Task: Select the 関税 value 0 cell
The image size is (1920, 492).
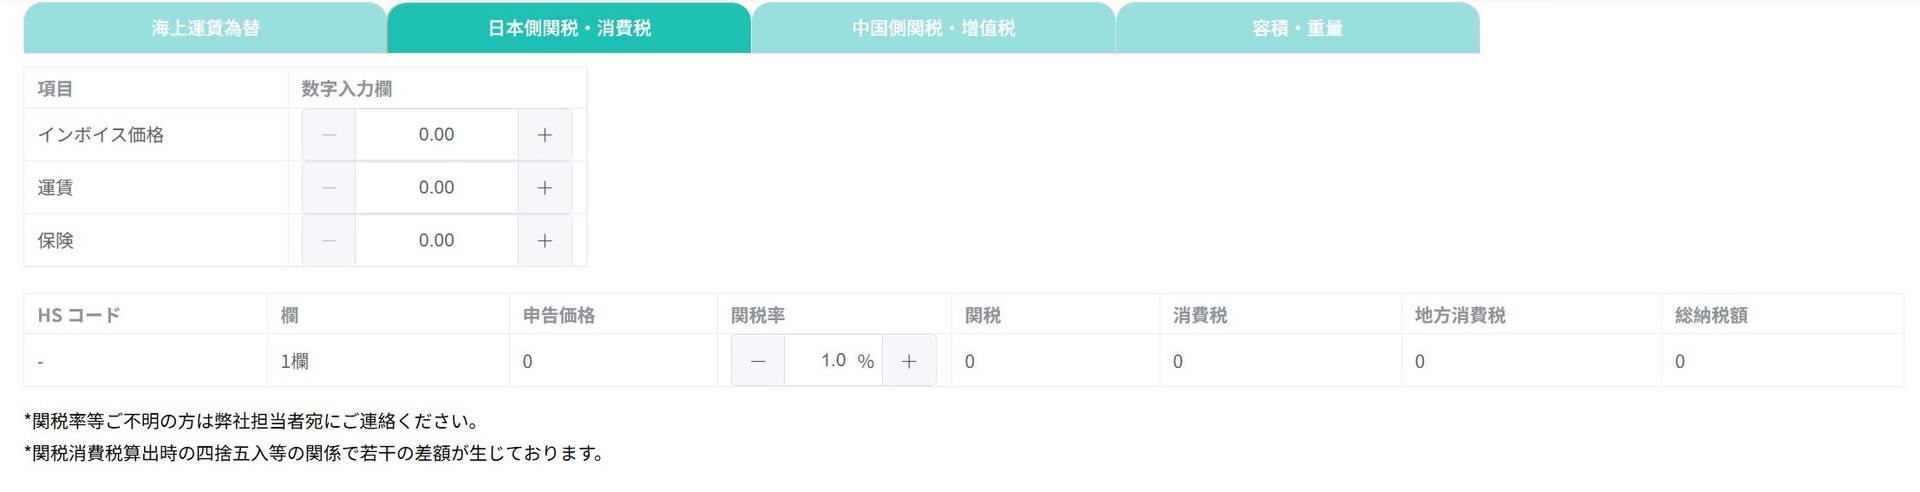Action: tap(1055, 361)
